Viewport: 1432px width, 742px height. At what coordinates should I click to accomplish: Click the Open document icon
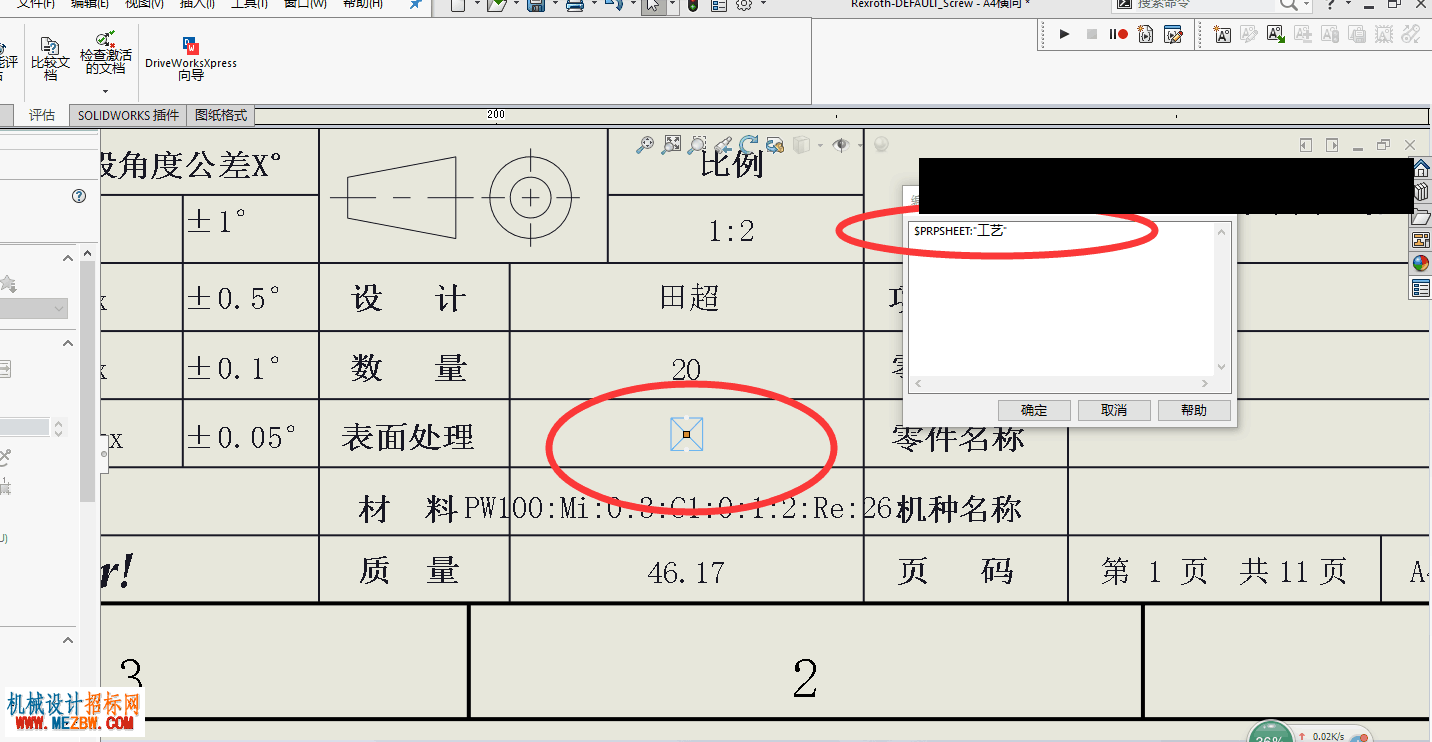point(497,5)
